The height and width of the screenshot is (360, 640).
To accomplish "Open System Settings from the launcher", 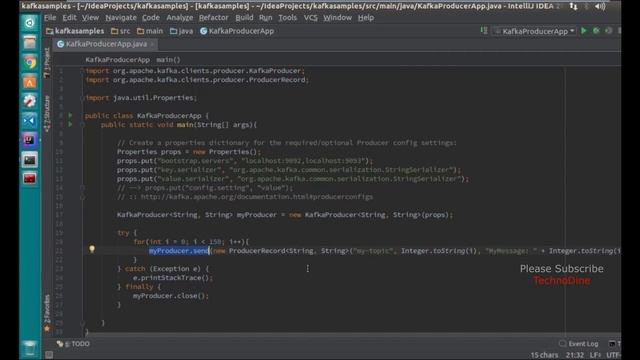I will pyautogui.click(x=29, y=101).
